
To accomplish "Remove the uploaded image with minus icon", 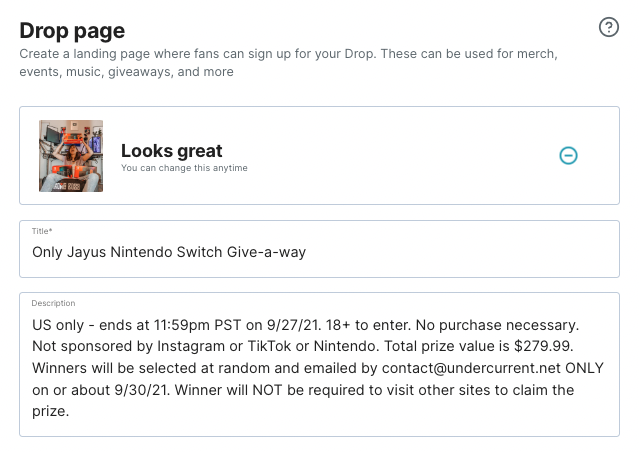I will pyautogui.click(x=568, y=155).
